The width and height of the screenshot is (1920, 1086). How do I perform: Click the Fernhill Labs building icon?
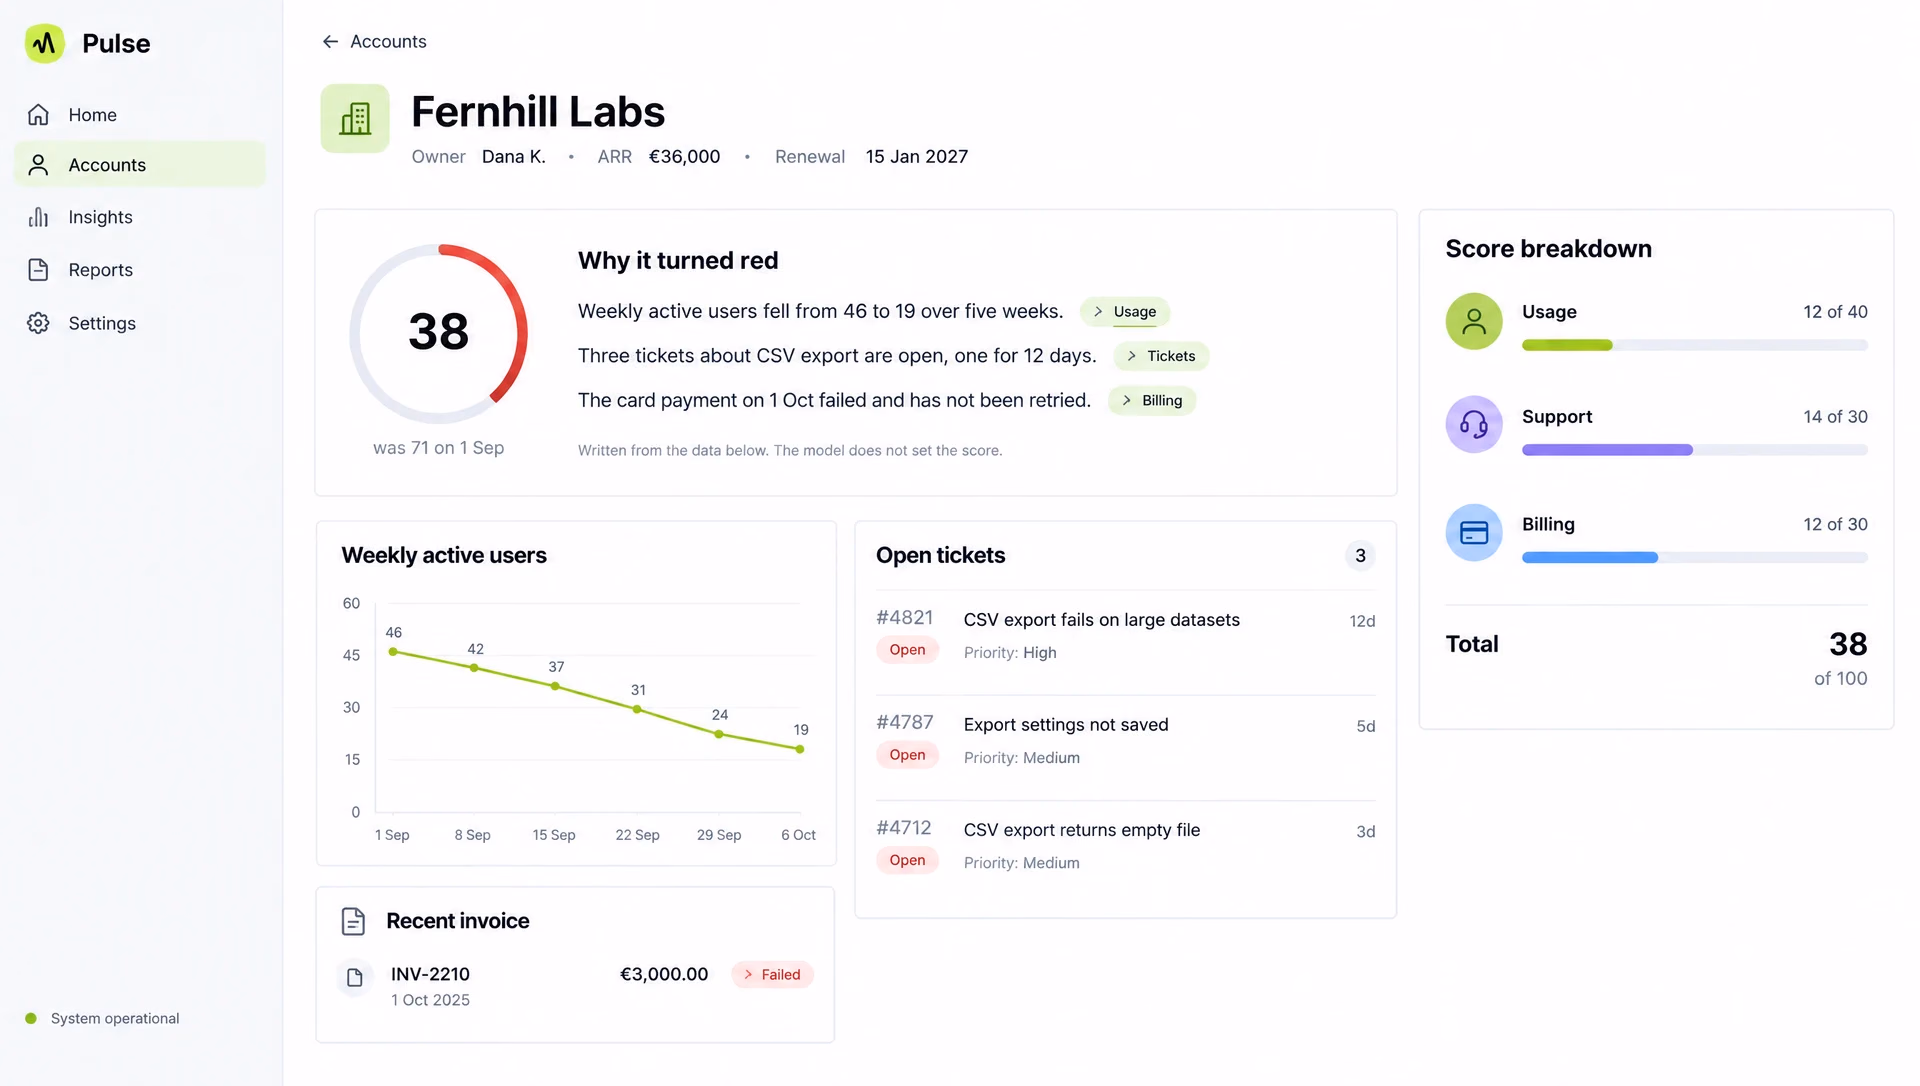point(355,119)
